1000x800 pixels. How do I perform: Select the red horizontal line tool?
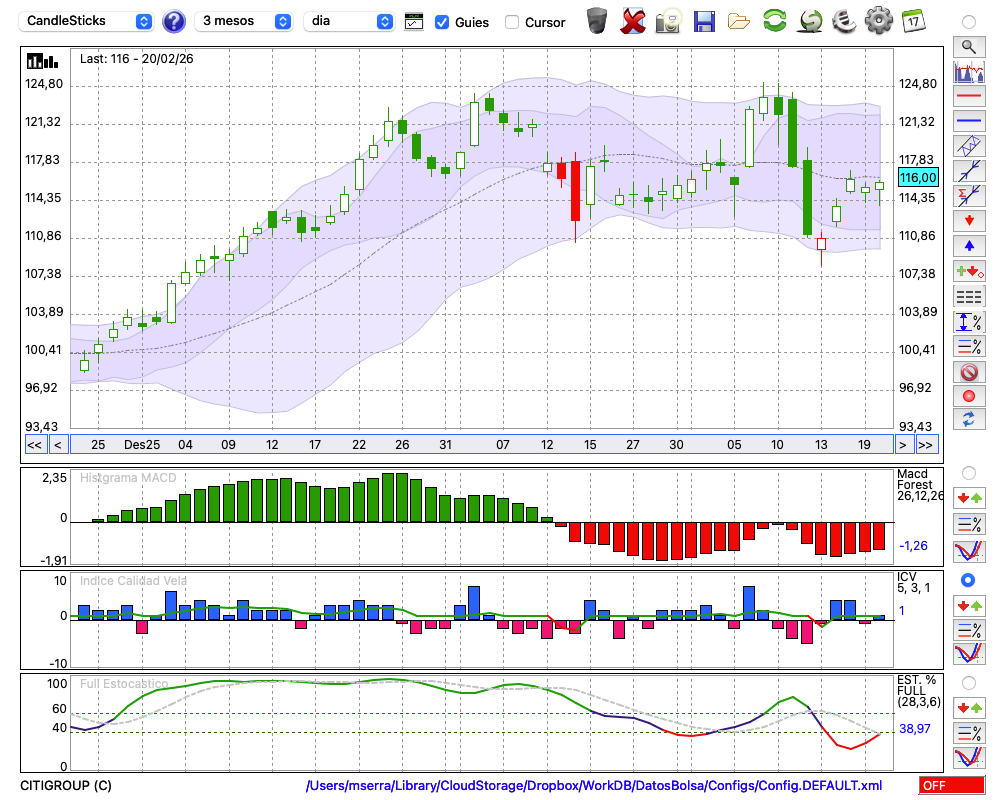[969, 96]
